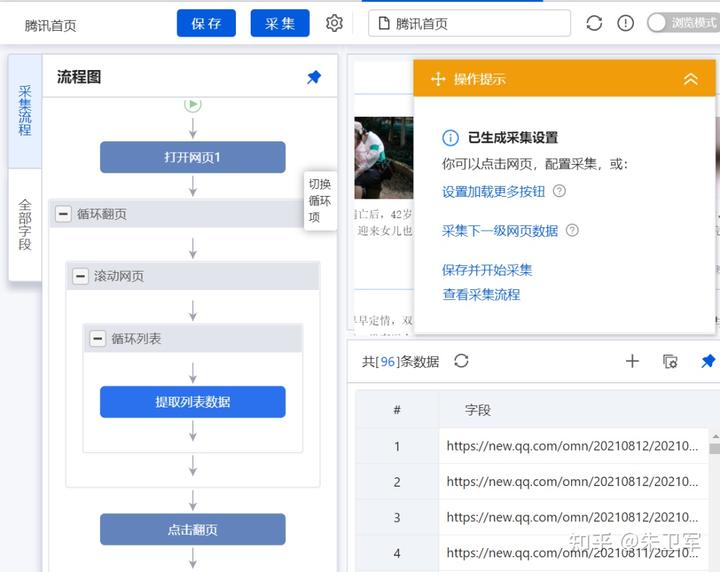Viewport: 720px width, 572px height.
Task: Collapse the 操作提示 panel with chevrons
Action: 690,79
